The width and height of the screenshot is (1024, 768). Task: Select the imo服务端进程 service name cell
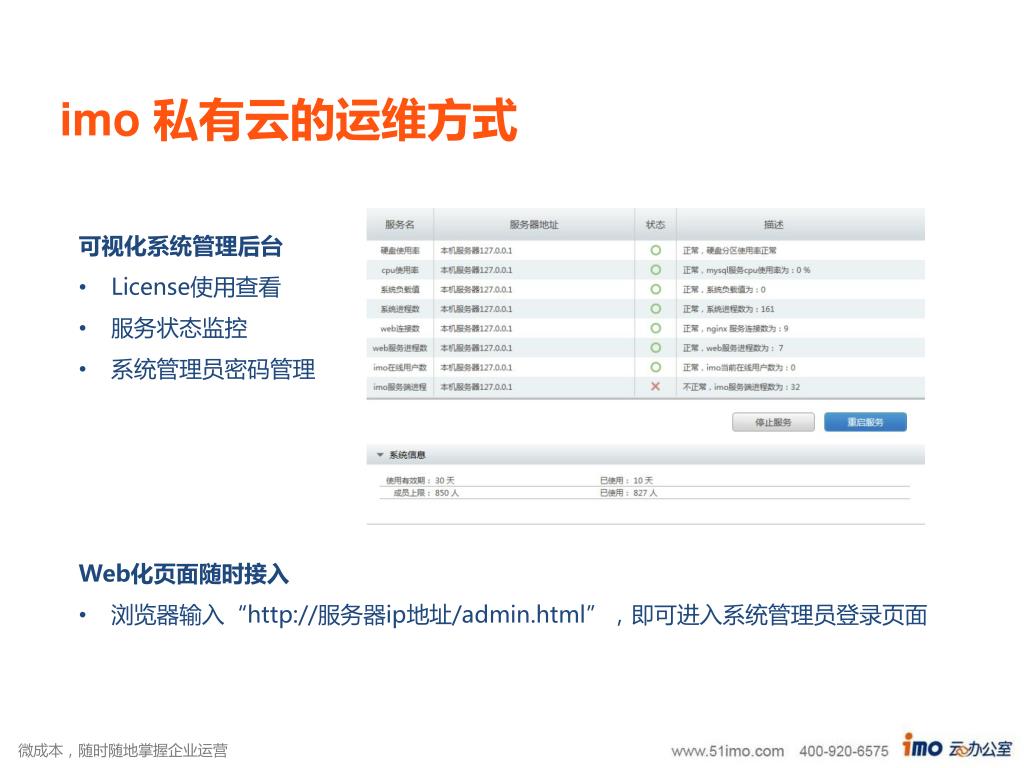pyautogui.click(x=400, y=387)
